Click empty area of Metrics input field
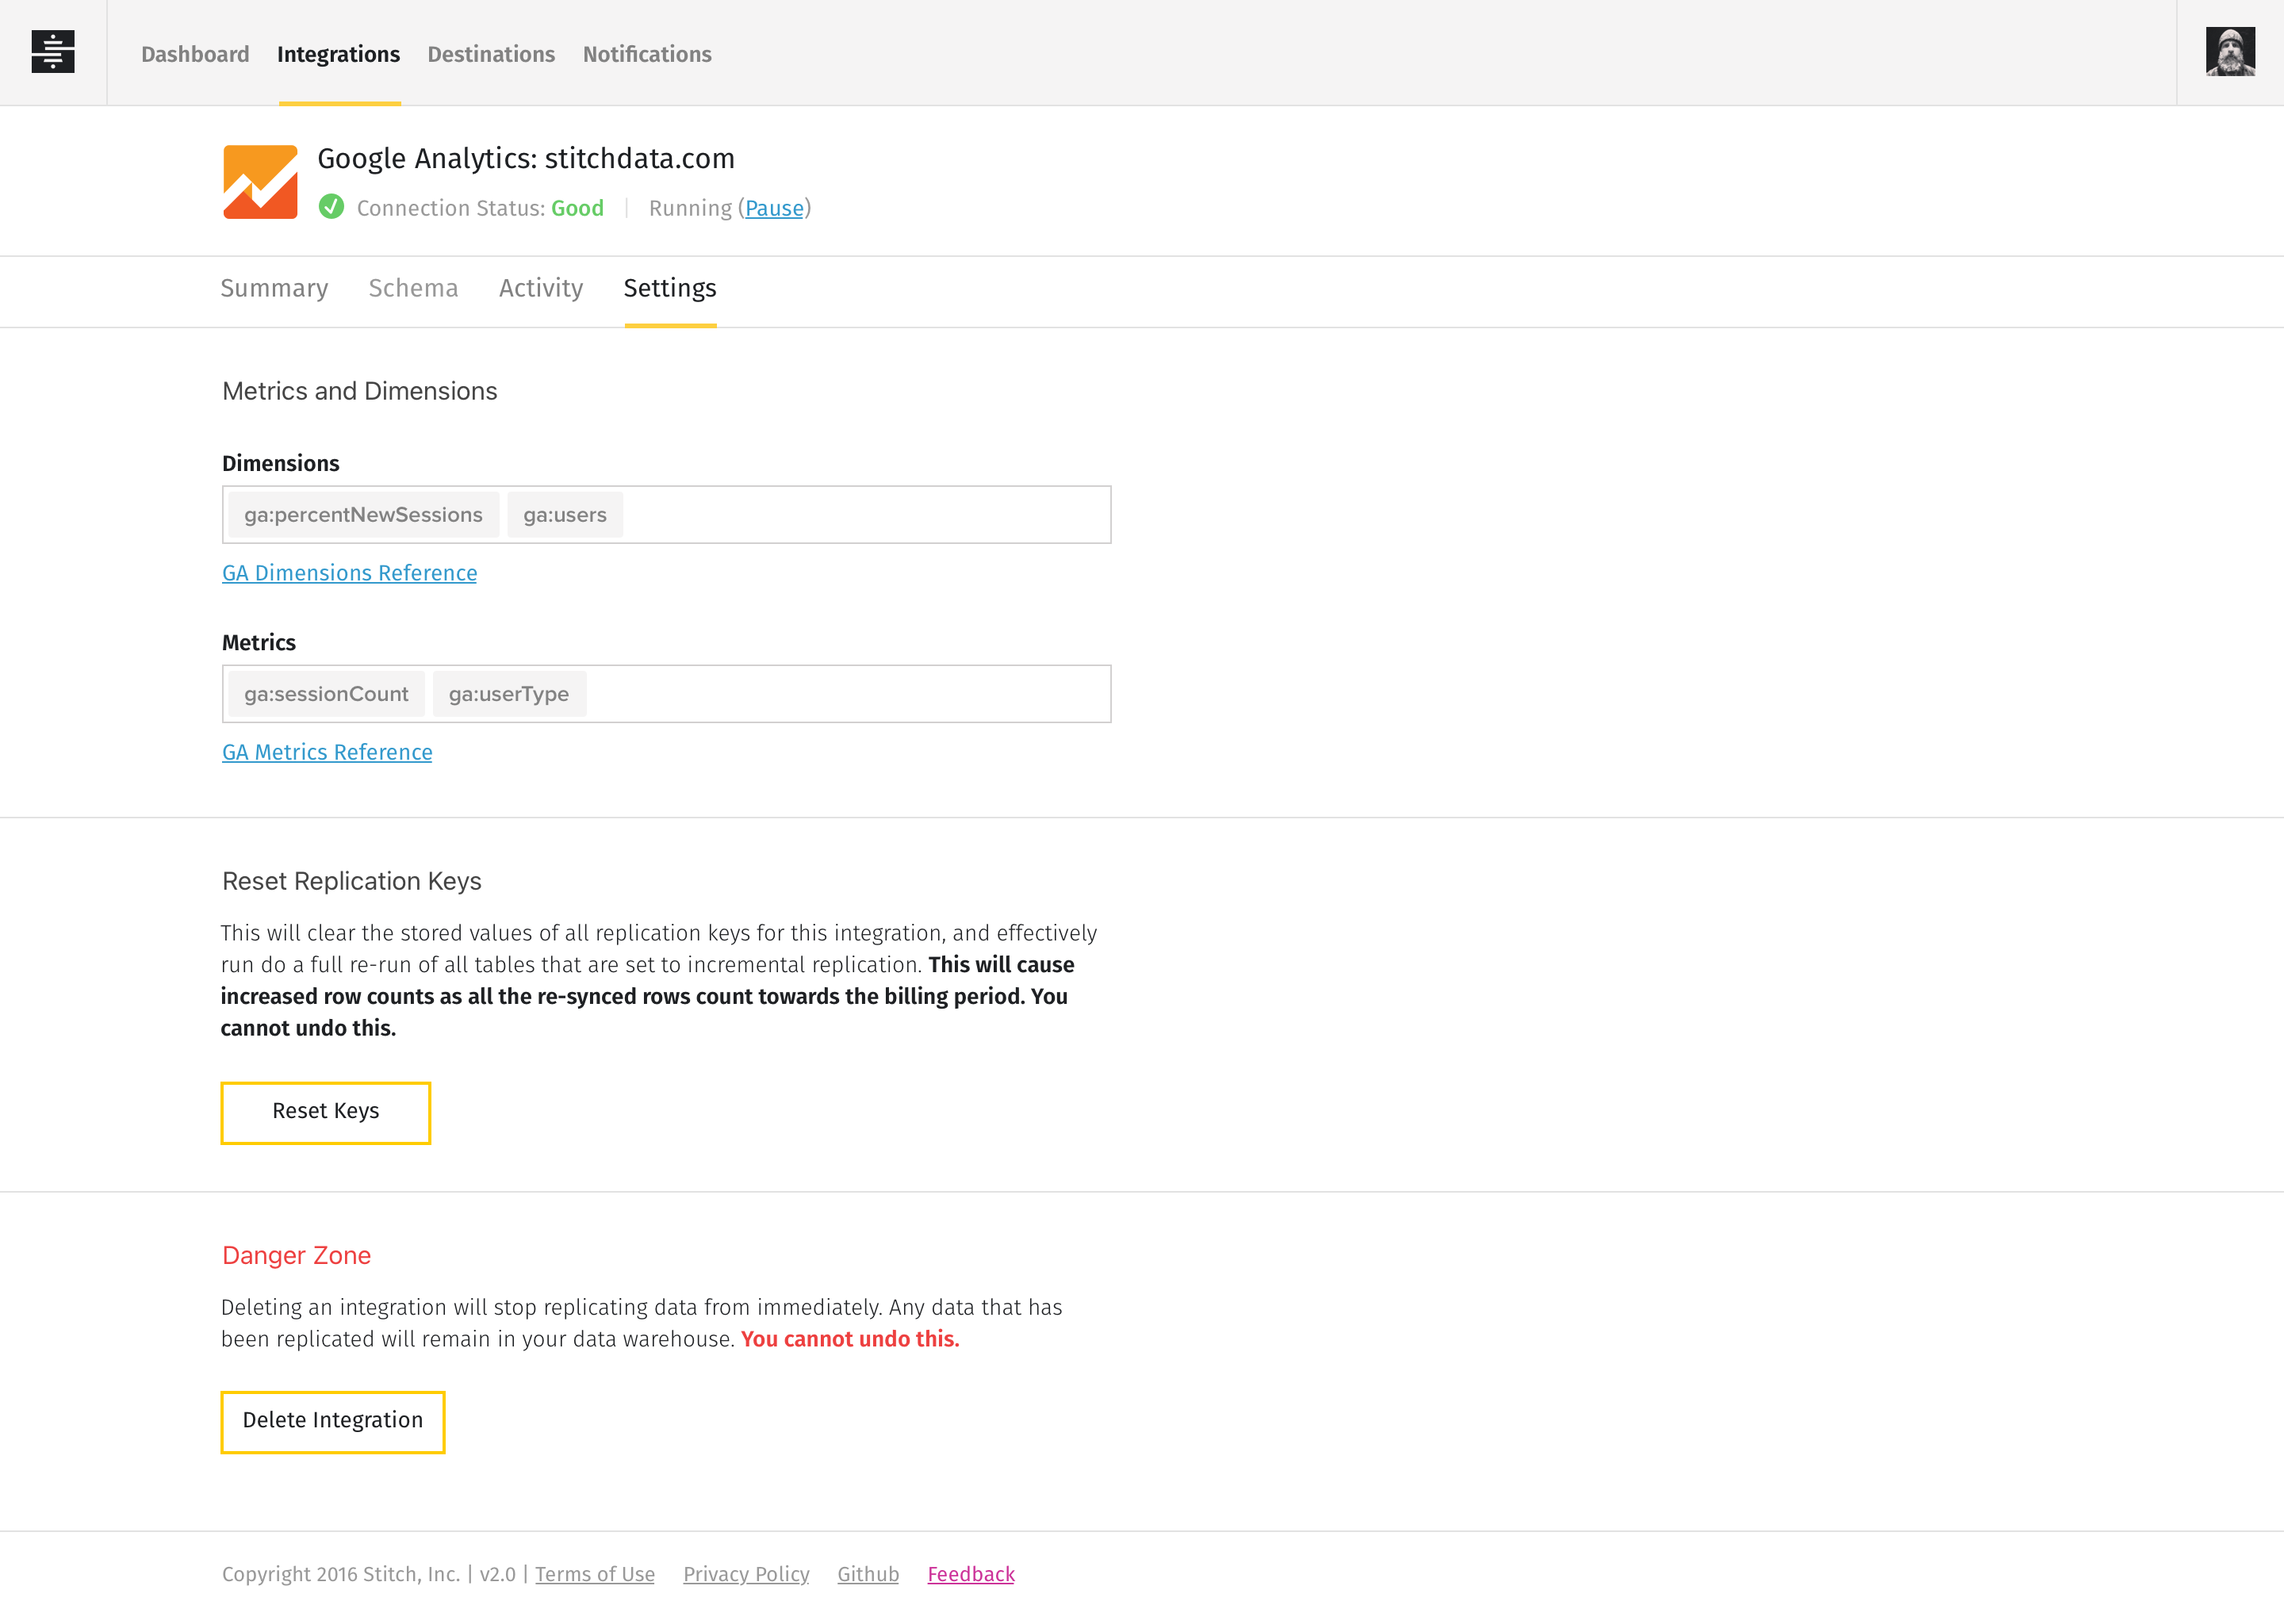The width and height of the screenshot is (2284, 1624). [x=848, y=694]
